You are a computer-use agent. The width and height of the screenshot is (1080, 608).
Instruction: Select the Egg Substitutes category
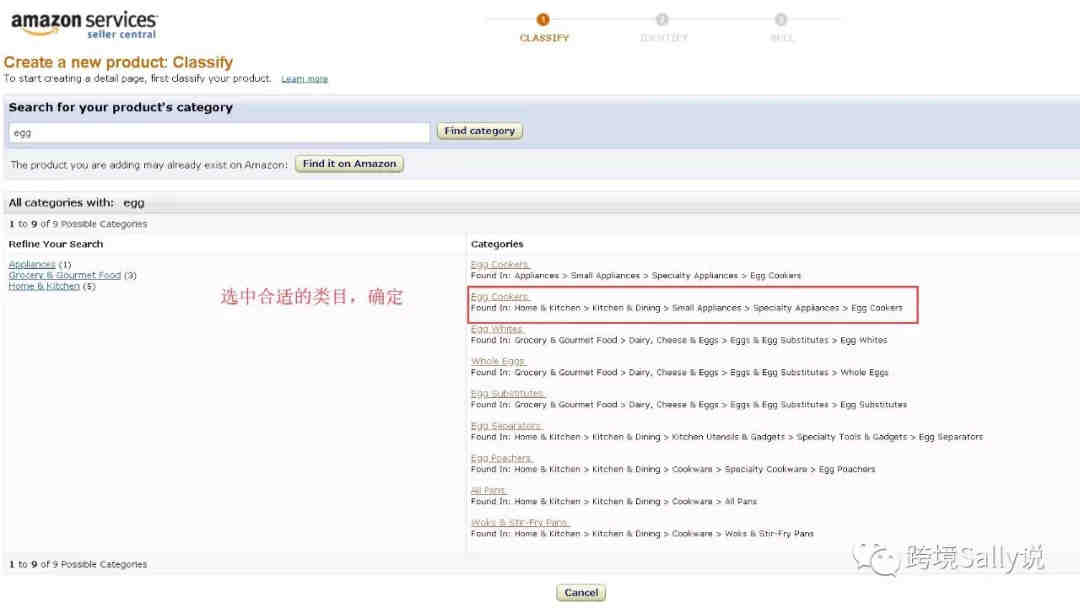[508, 393]
